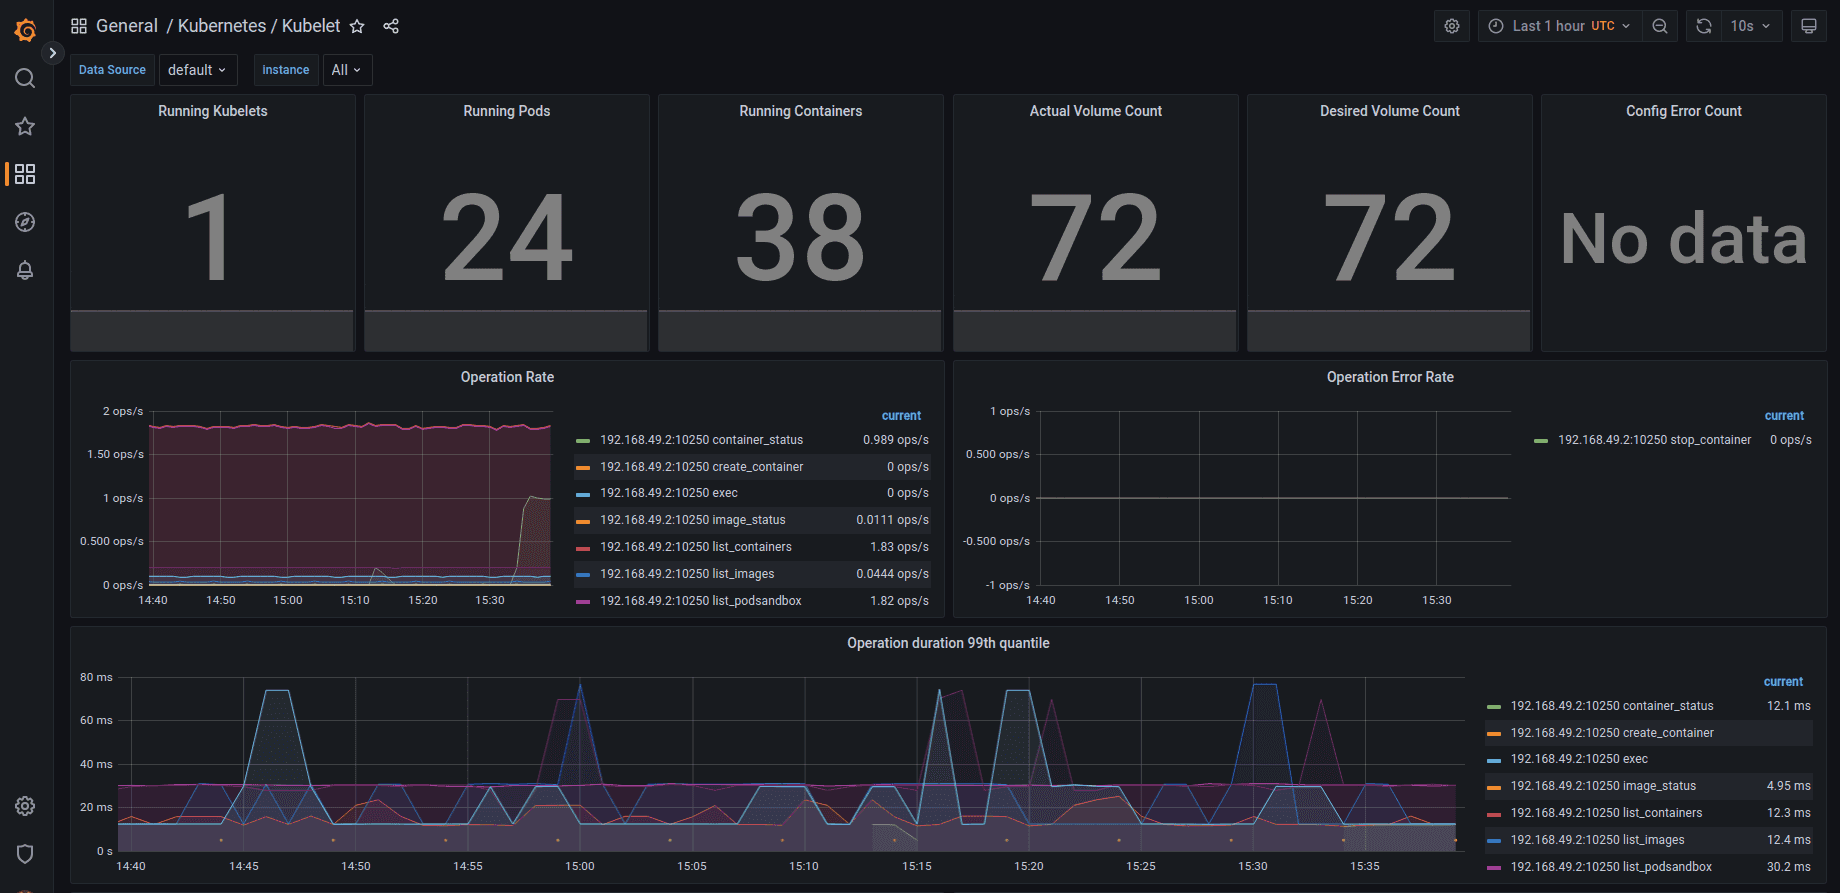Click the 1.83 ops/s value for list_containers
1840x893 pixels.
click(899, 547)
